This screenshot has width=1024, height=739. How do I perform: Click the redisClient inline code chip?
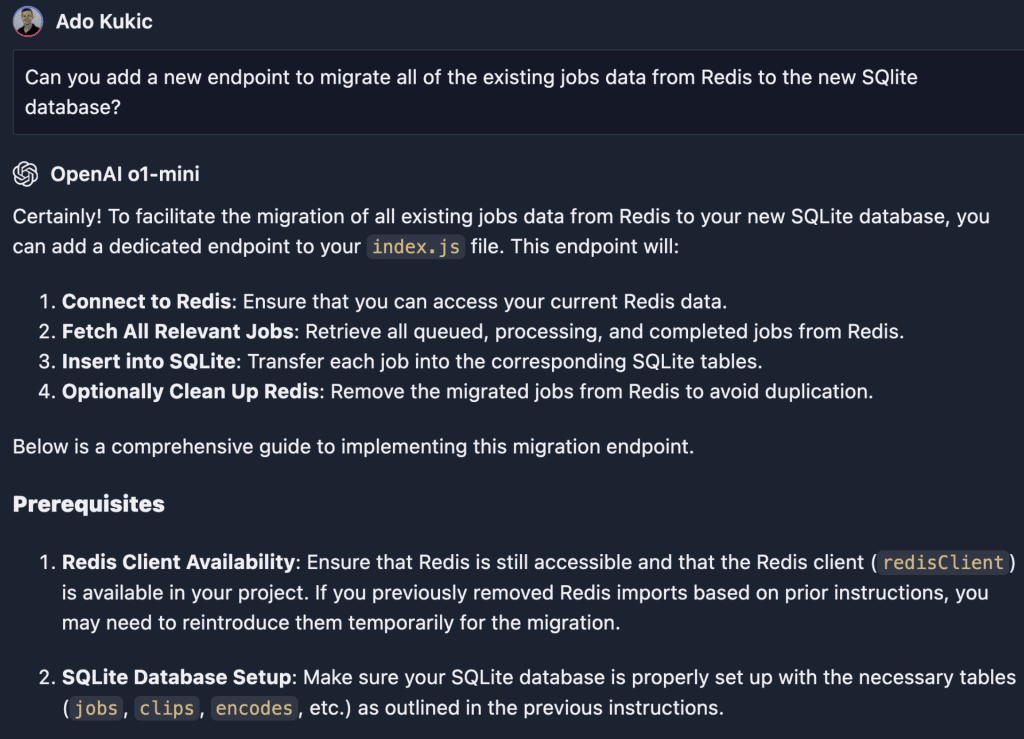tap(943, 562)
